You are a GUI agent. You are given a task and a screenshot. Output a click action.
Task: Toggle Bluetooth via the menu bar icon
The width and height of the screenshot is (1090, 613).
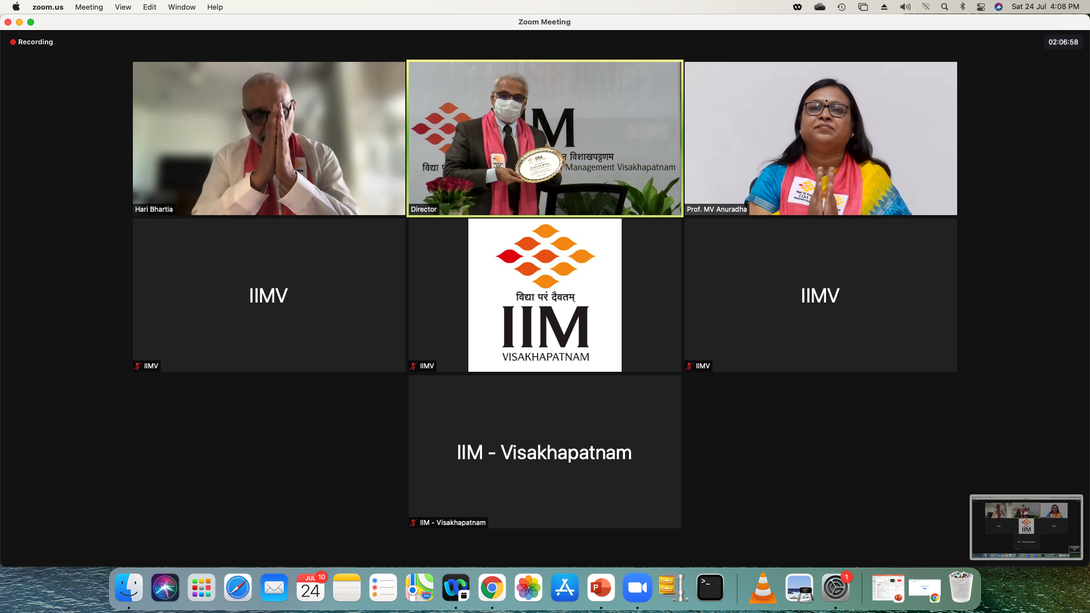[962, 7]
